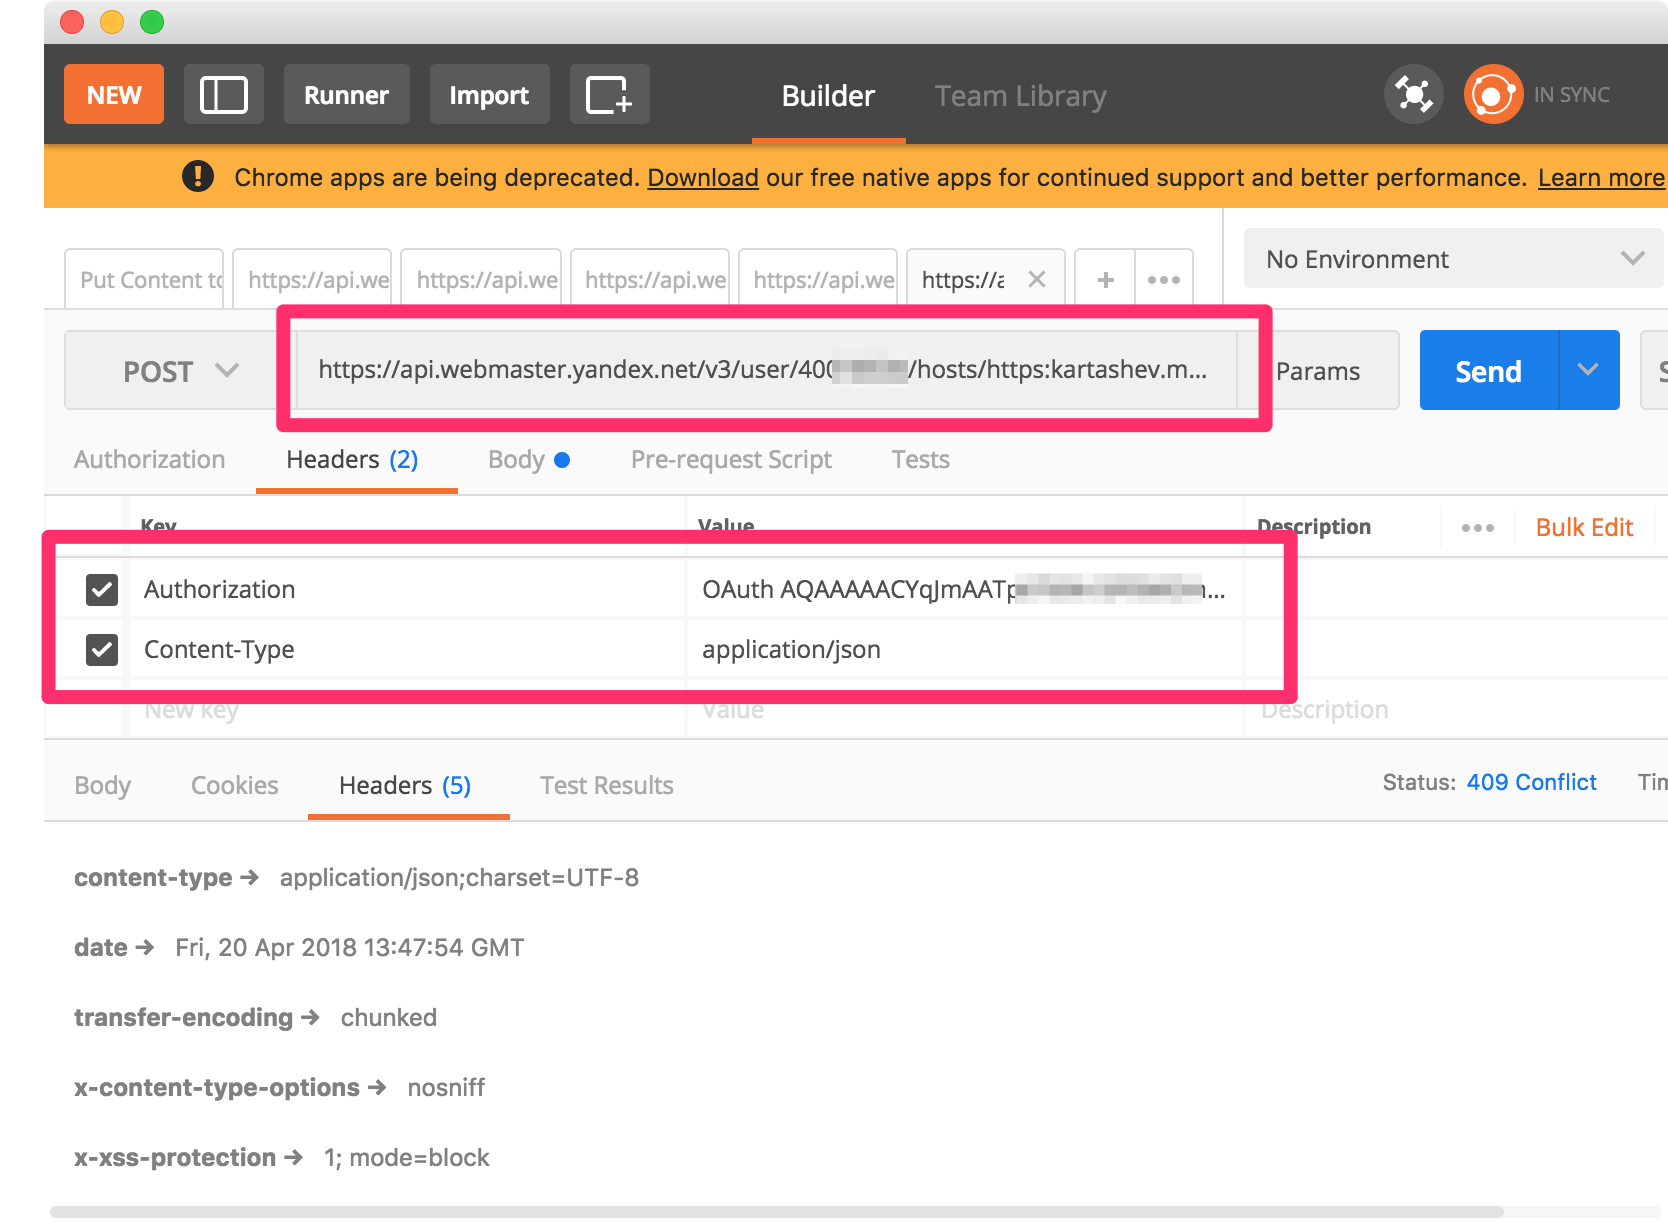Uncheck the Authorization header checkbox
The height and width of the screenshot is (1224, 1668).
(102, 590)
